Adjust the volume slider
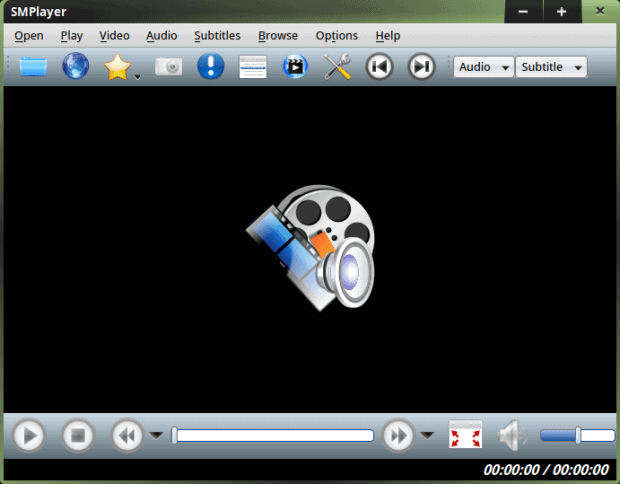 click(x=578, y=435)
